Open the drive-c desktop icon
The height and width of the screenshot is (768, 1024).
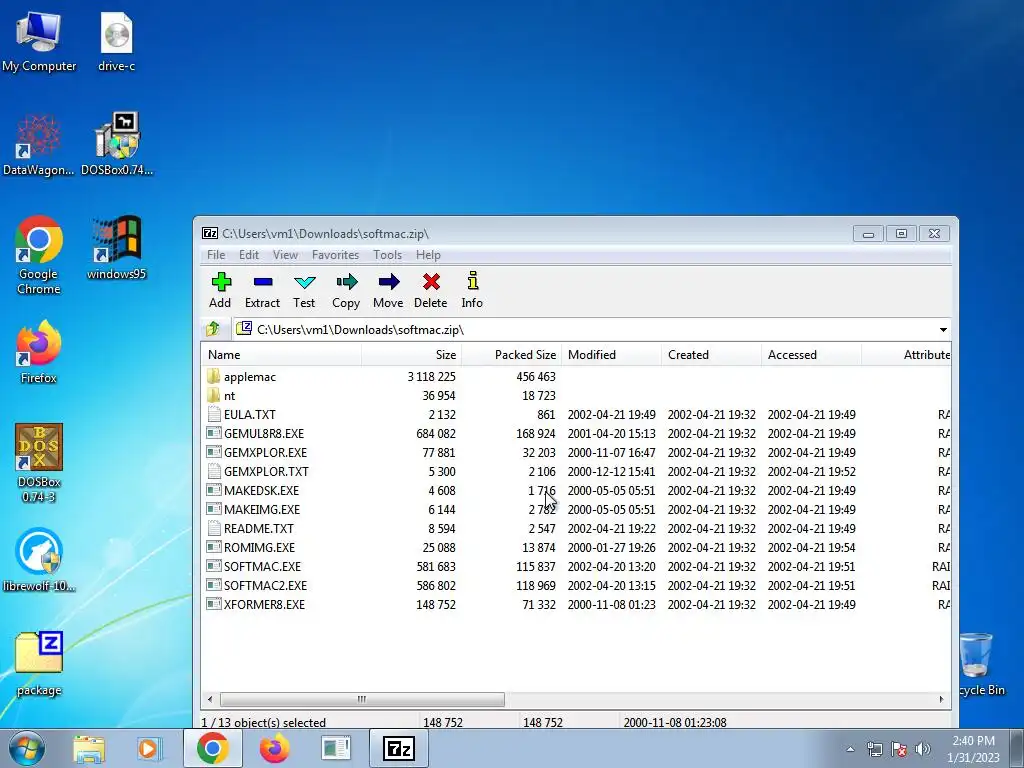tap(116, 40)
